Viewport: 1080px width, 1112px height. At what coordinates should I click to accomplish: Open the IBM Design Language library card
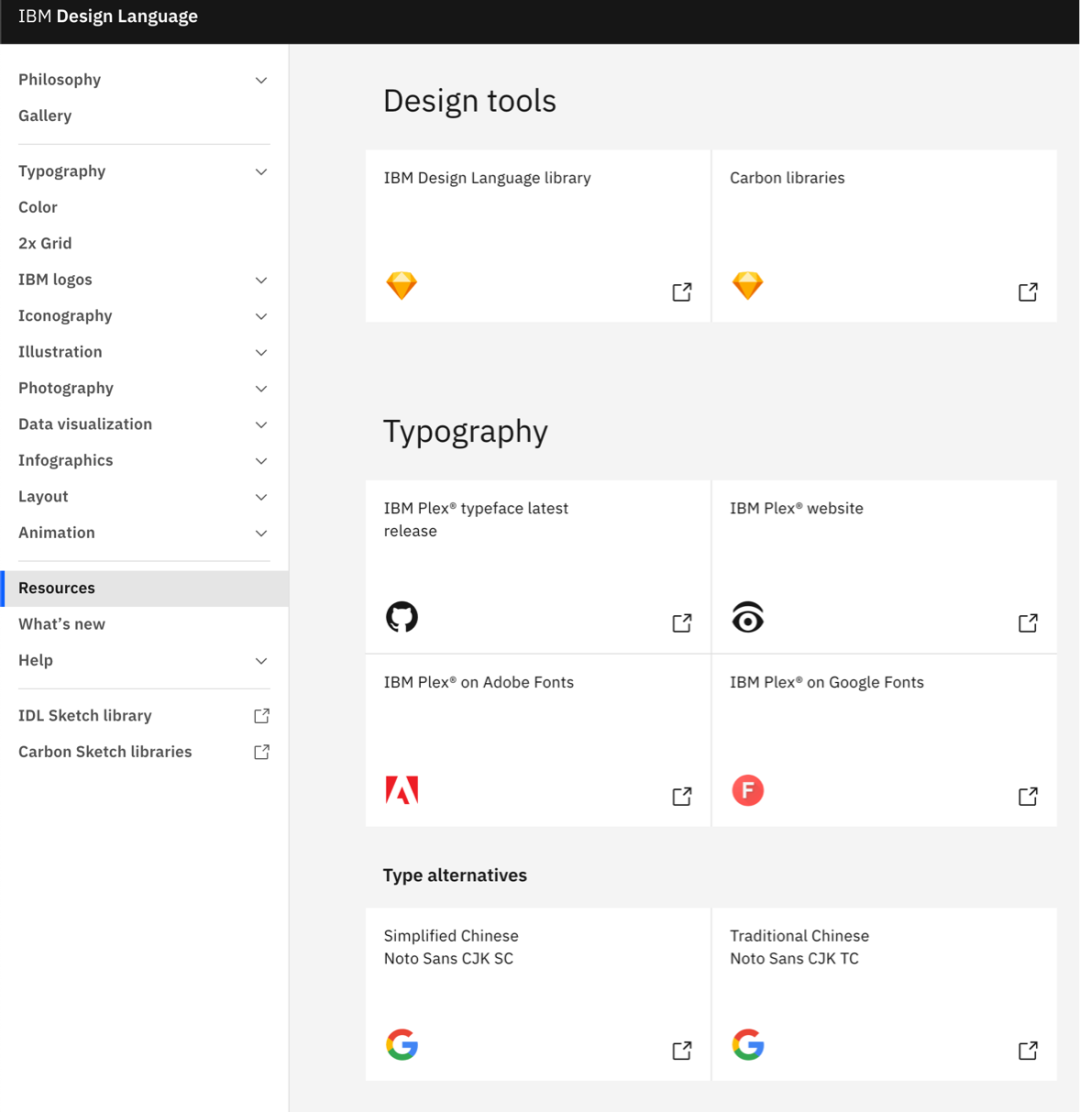point(538,235)
